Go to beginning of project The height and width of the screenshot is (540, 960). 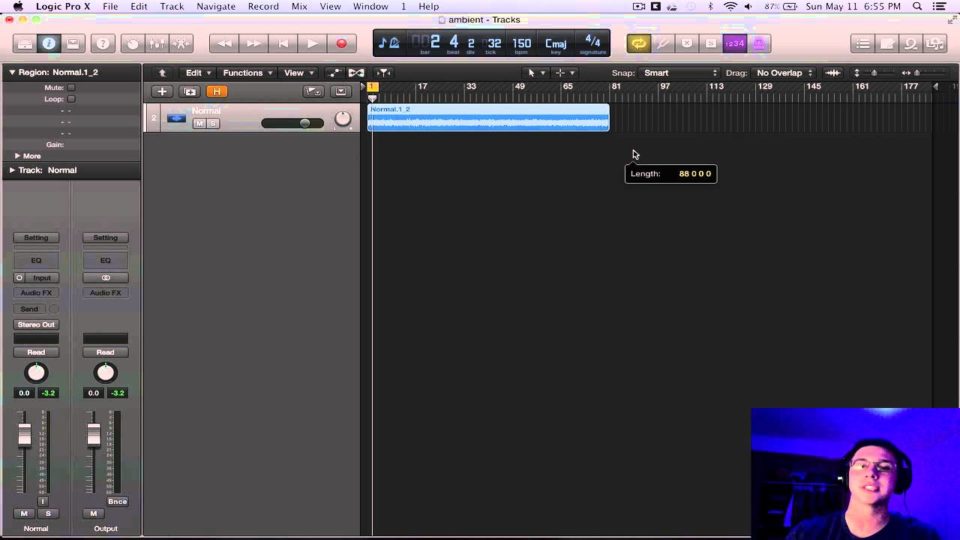(283, 43)
